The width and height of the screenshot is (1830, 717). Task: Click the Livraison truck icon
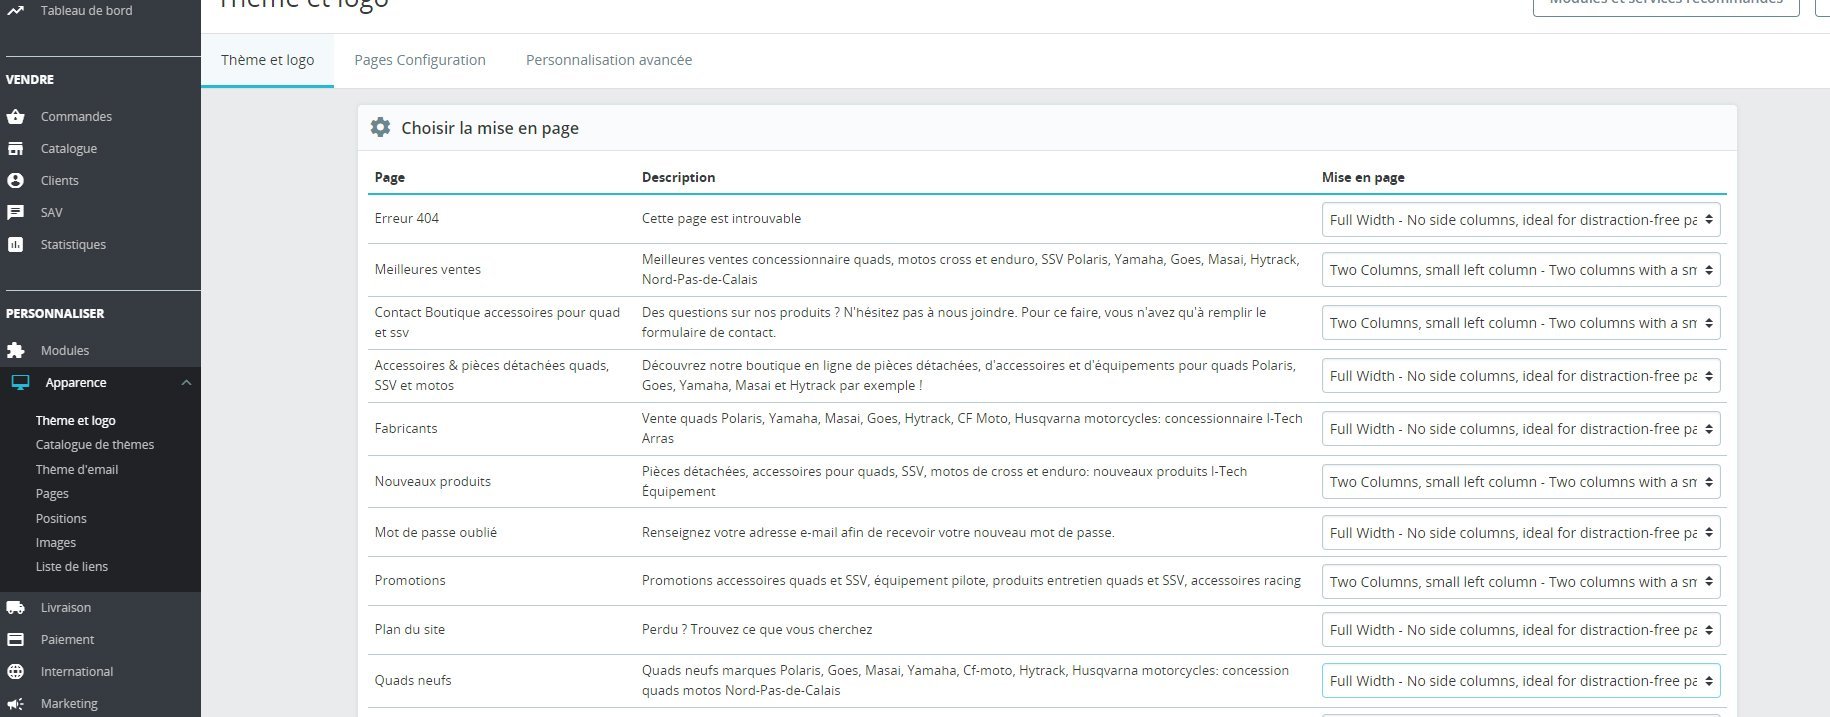pos(15,608)
